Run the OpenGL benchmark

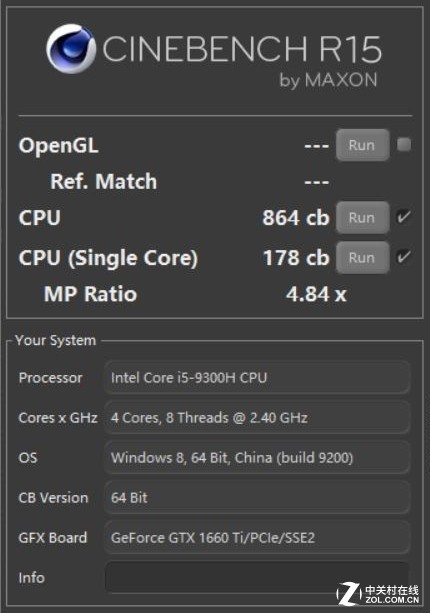362,145
